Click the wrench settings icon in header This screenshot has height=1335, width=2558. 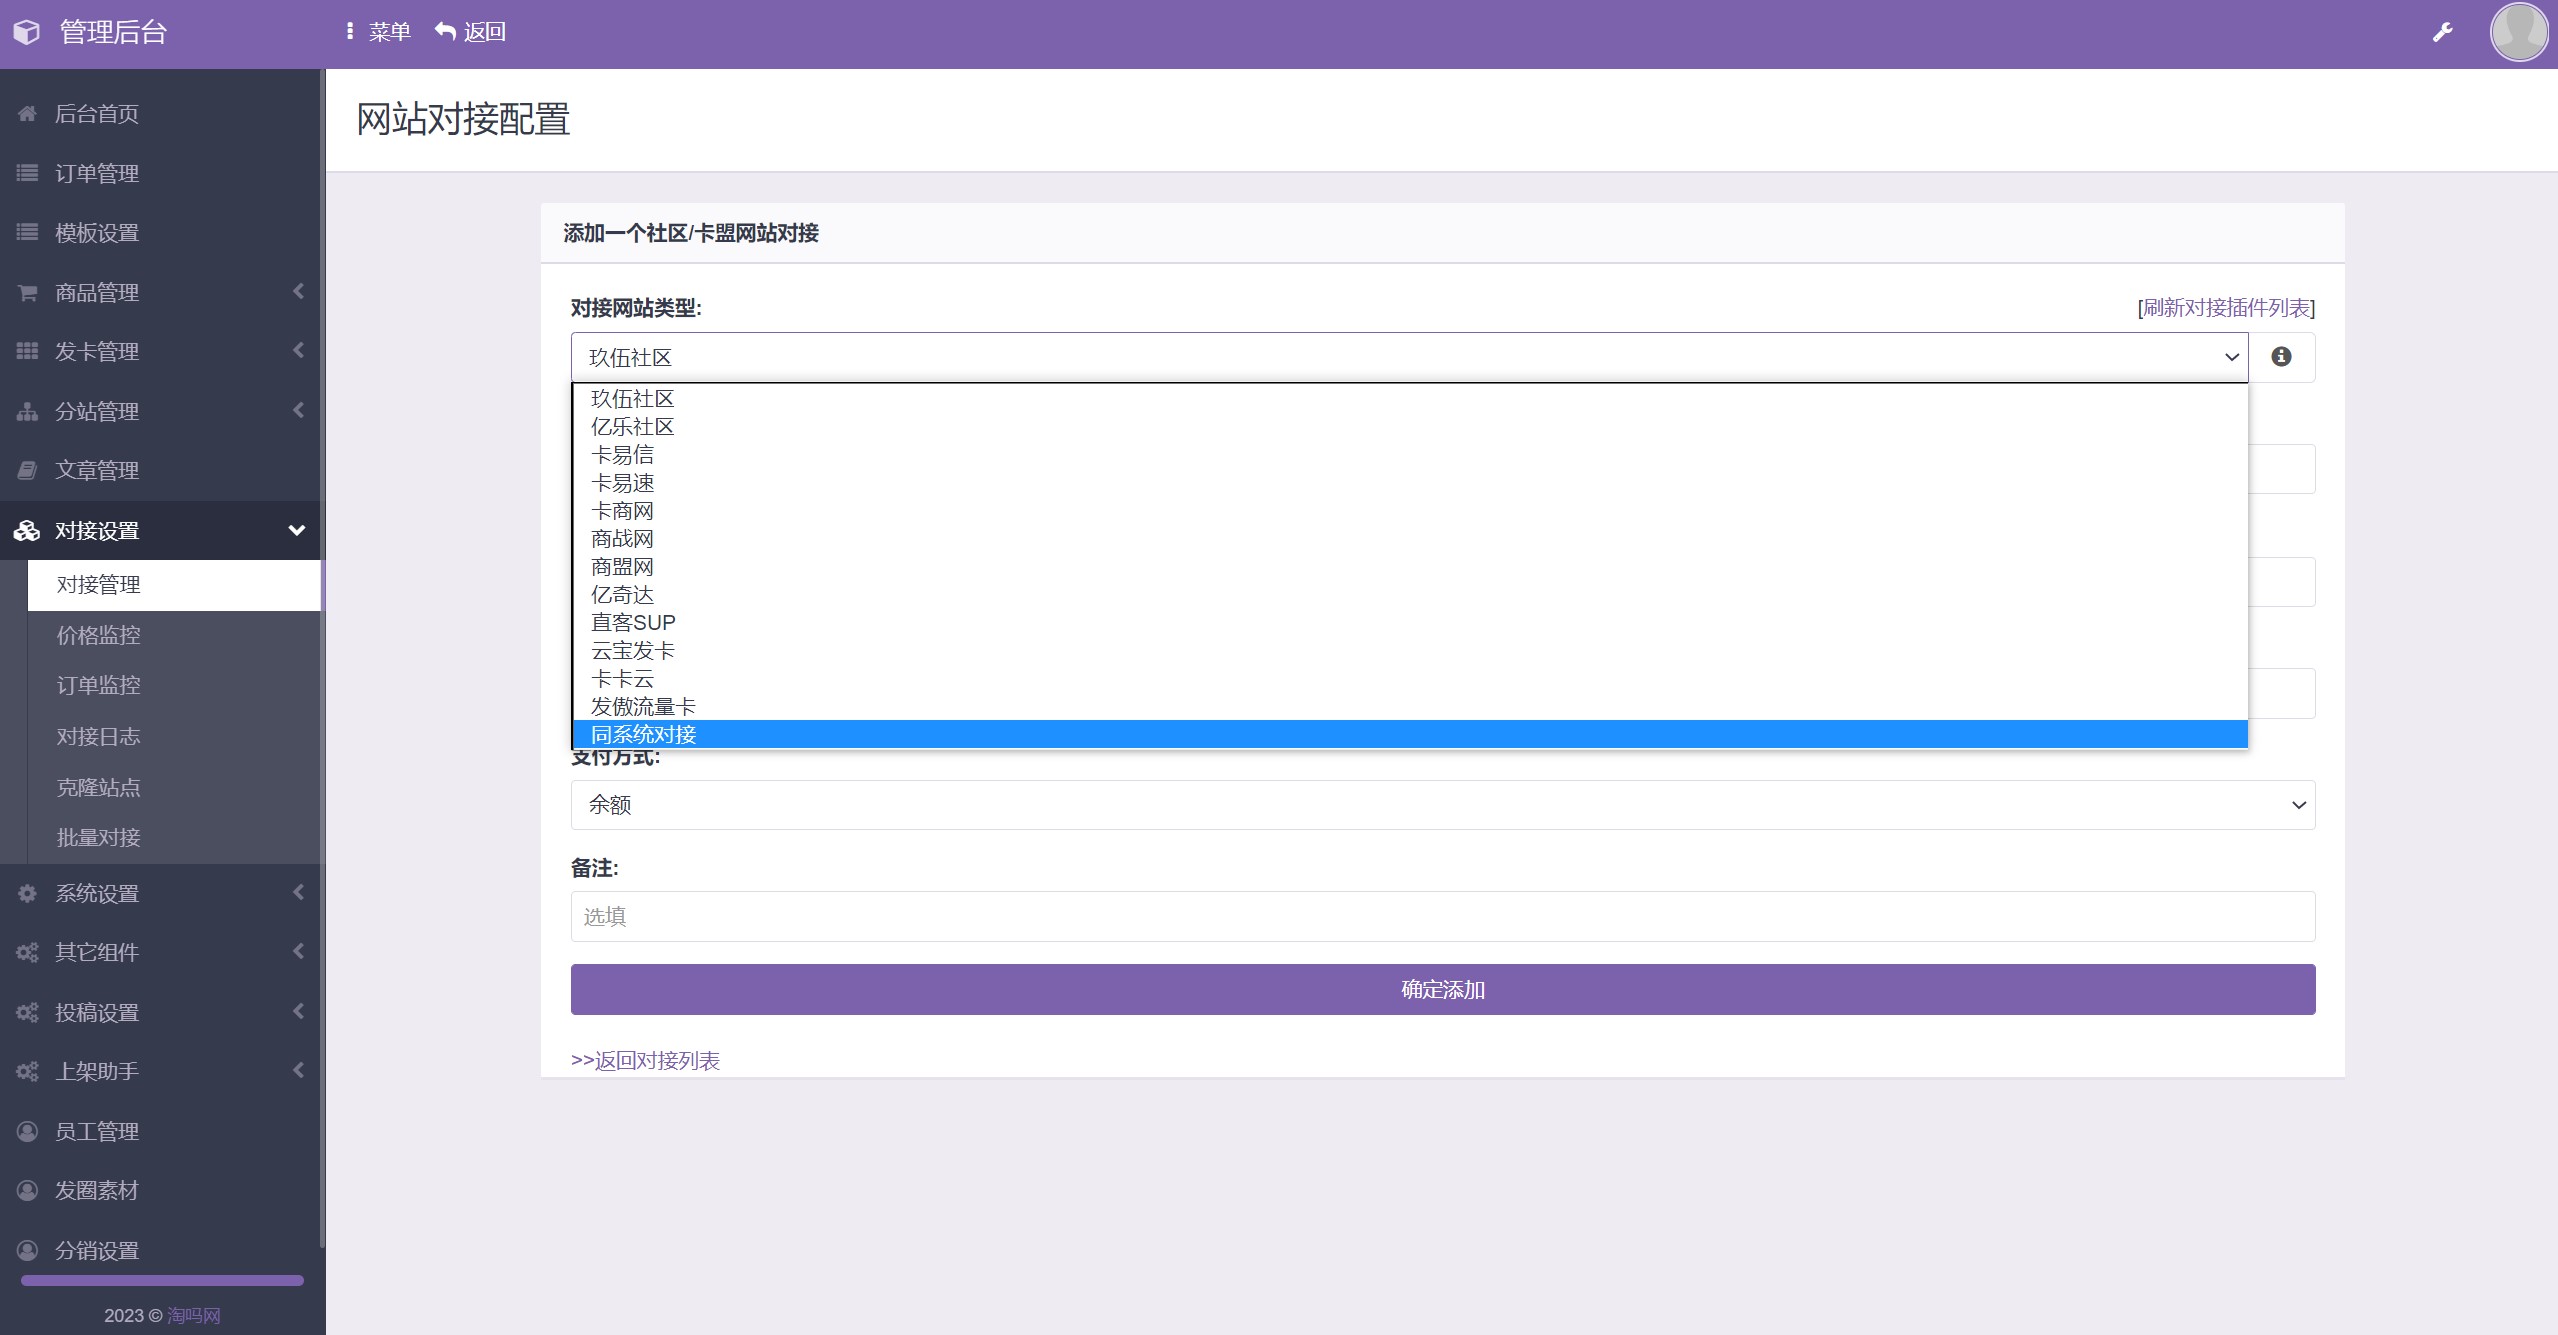(2442, 33)
